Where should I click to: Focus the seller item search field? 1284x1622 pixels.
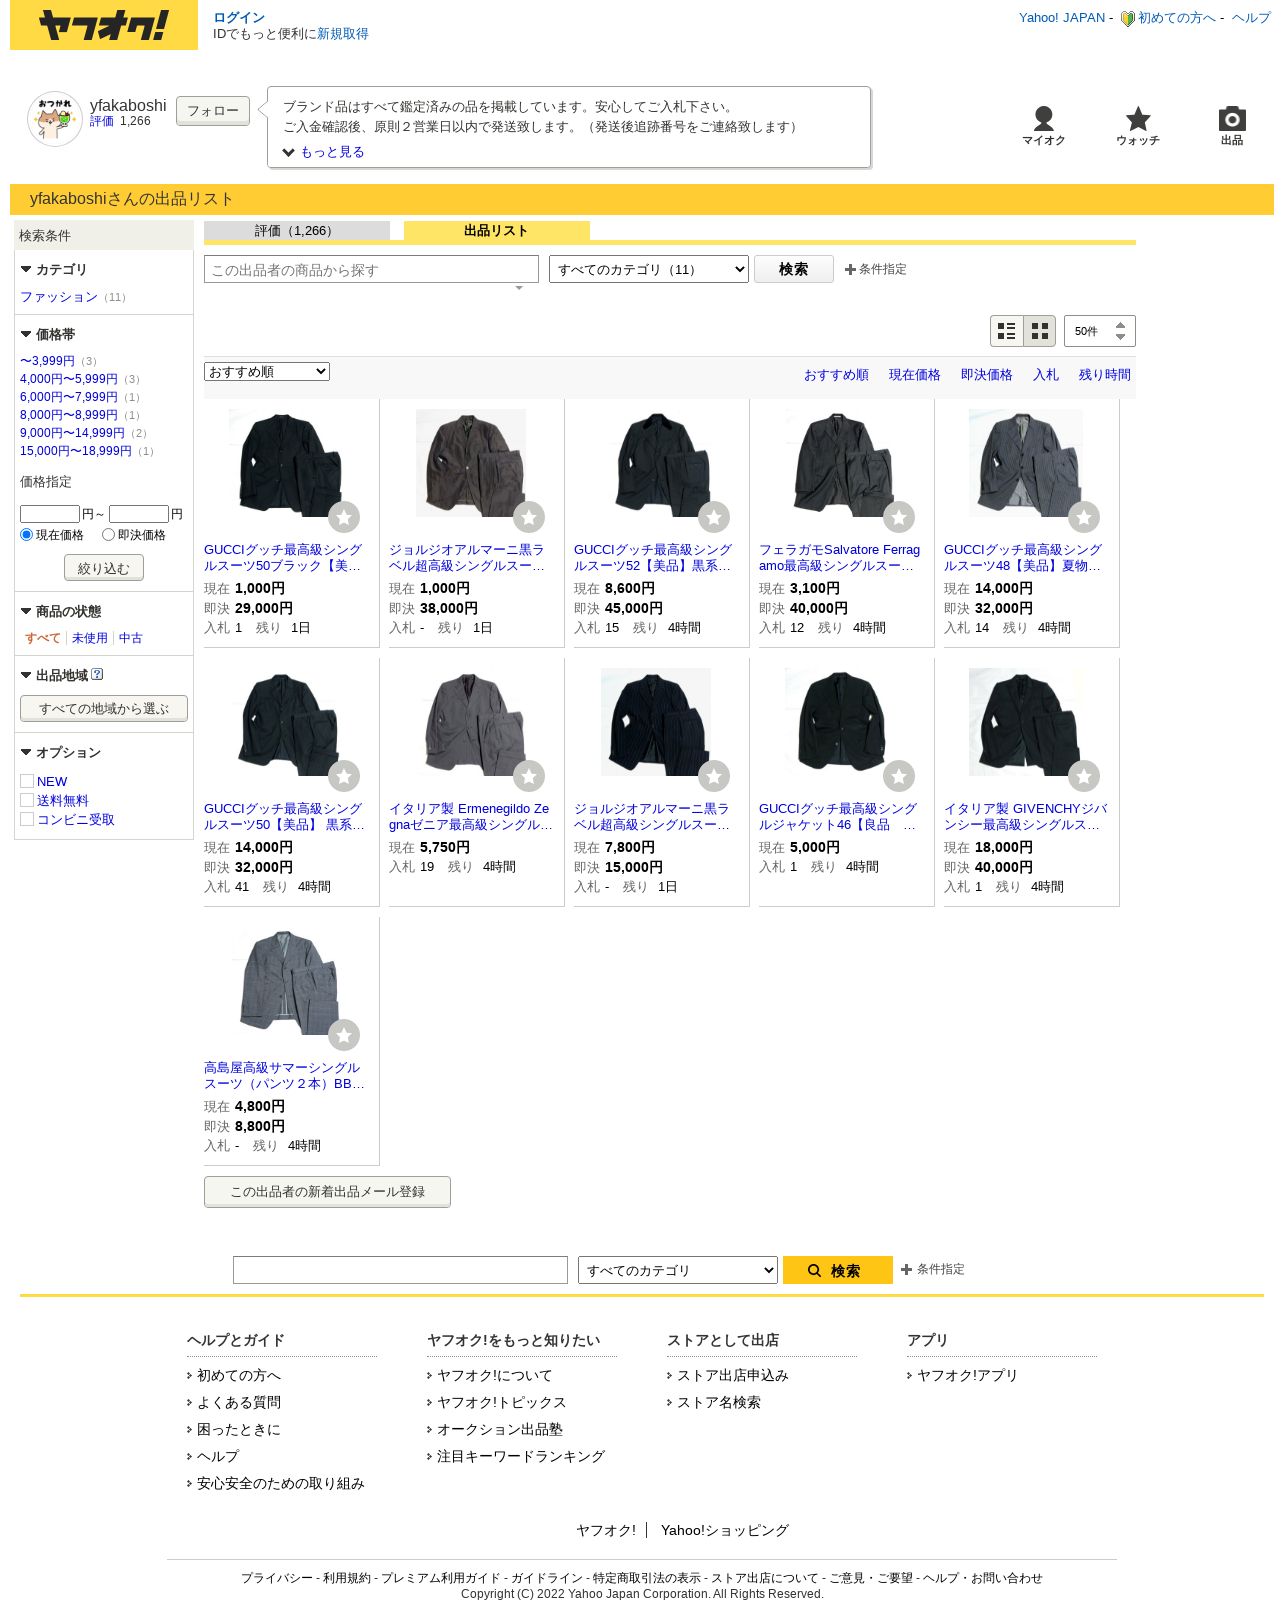pyautogui.click(x=371, y=270)
